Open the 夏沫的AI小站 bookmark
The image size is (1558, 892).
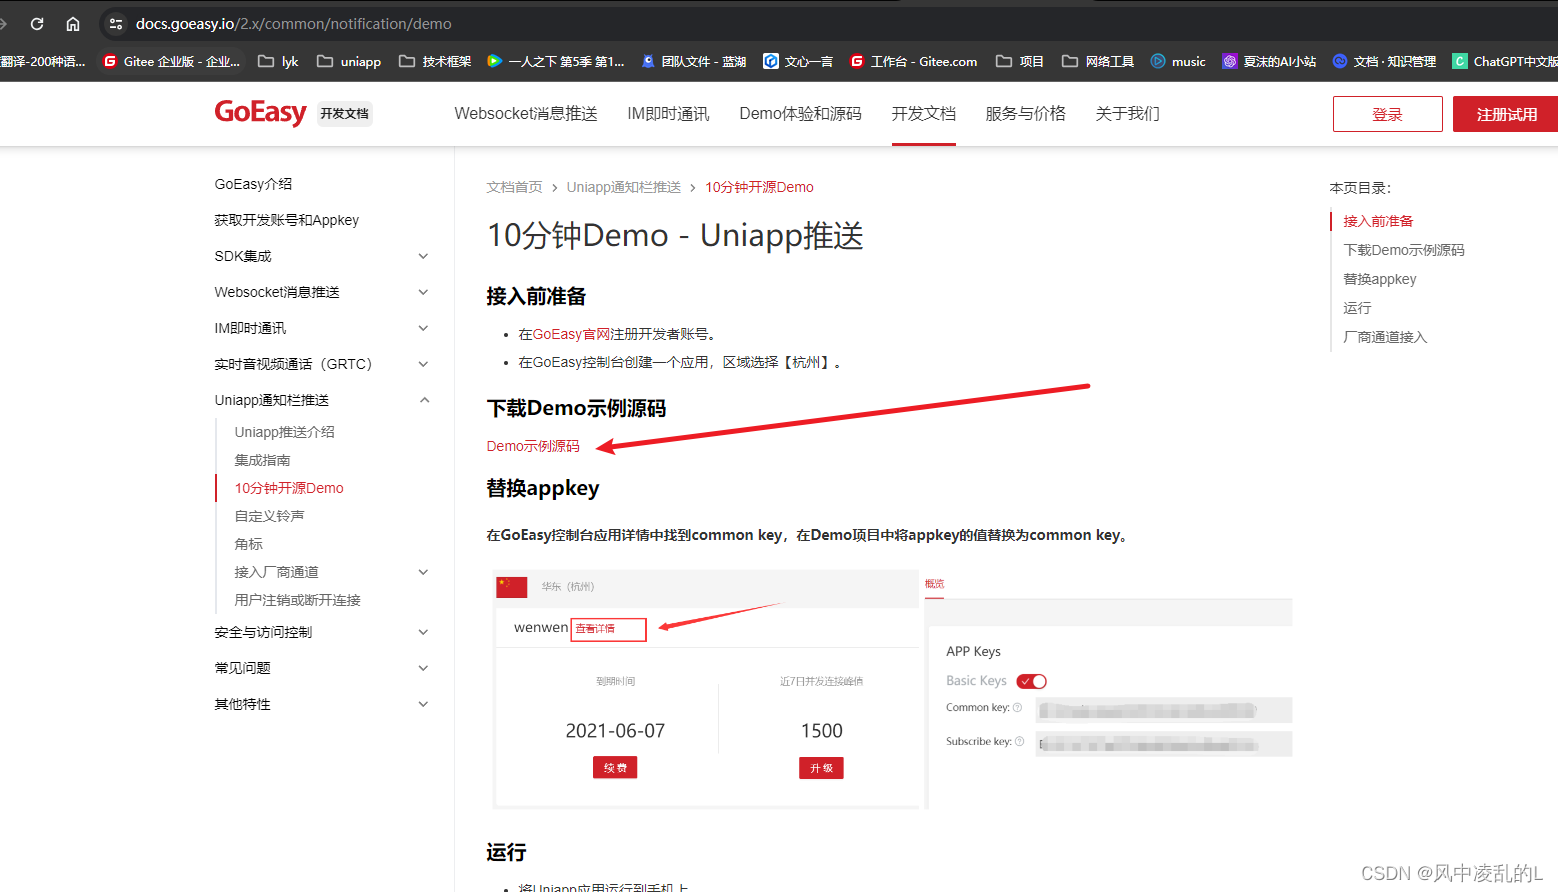pos(1269,61)
